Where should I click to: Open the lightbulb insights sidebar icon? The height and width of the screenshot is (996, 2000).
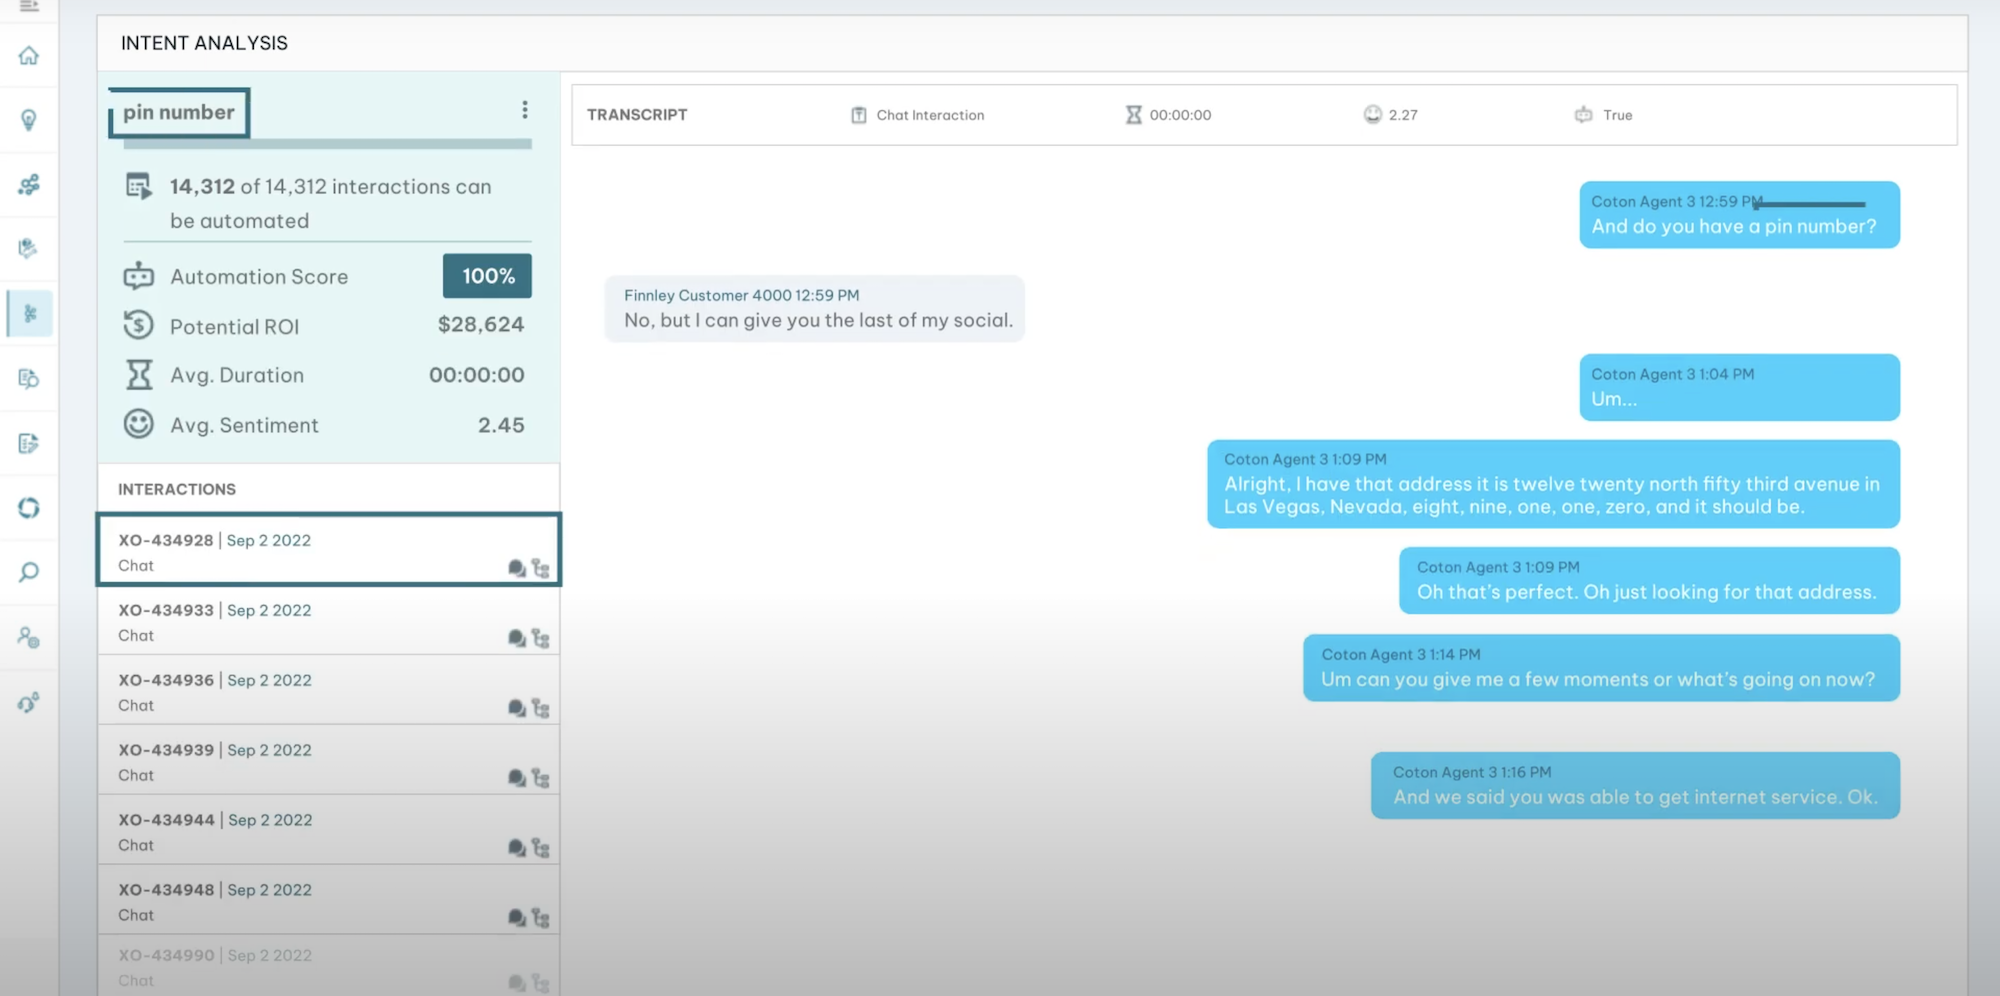pyautogui.click(x=29, y=120)
